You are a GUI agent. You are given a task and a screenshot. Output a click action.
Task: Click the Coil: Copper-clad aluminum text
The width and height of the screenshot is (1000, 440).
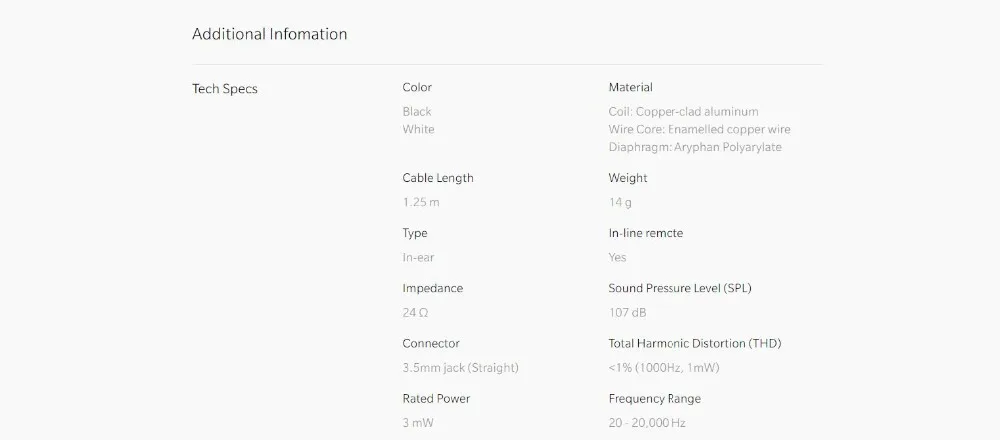(x=683, y=111)
